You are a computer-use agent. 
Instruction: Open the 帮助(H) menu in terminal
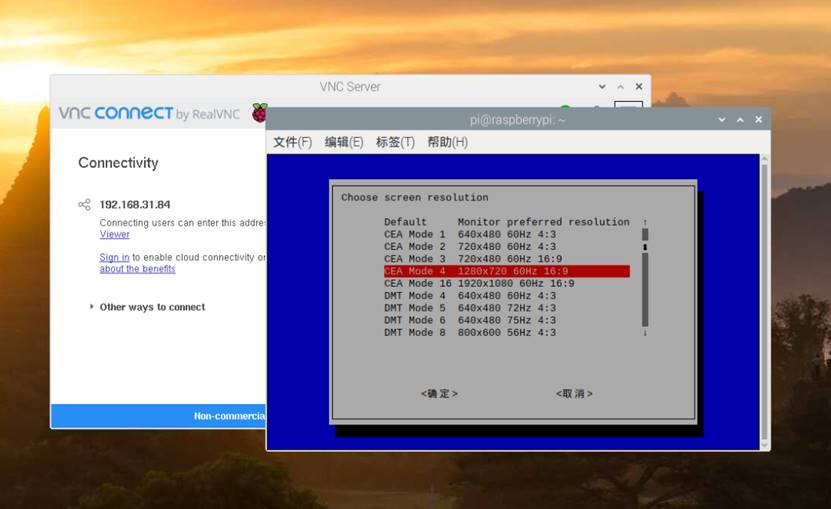(447, 142)
